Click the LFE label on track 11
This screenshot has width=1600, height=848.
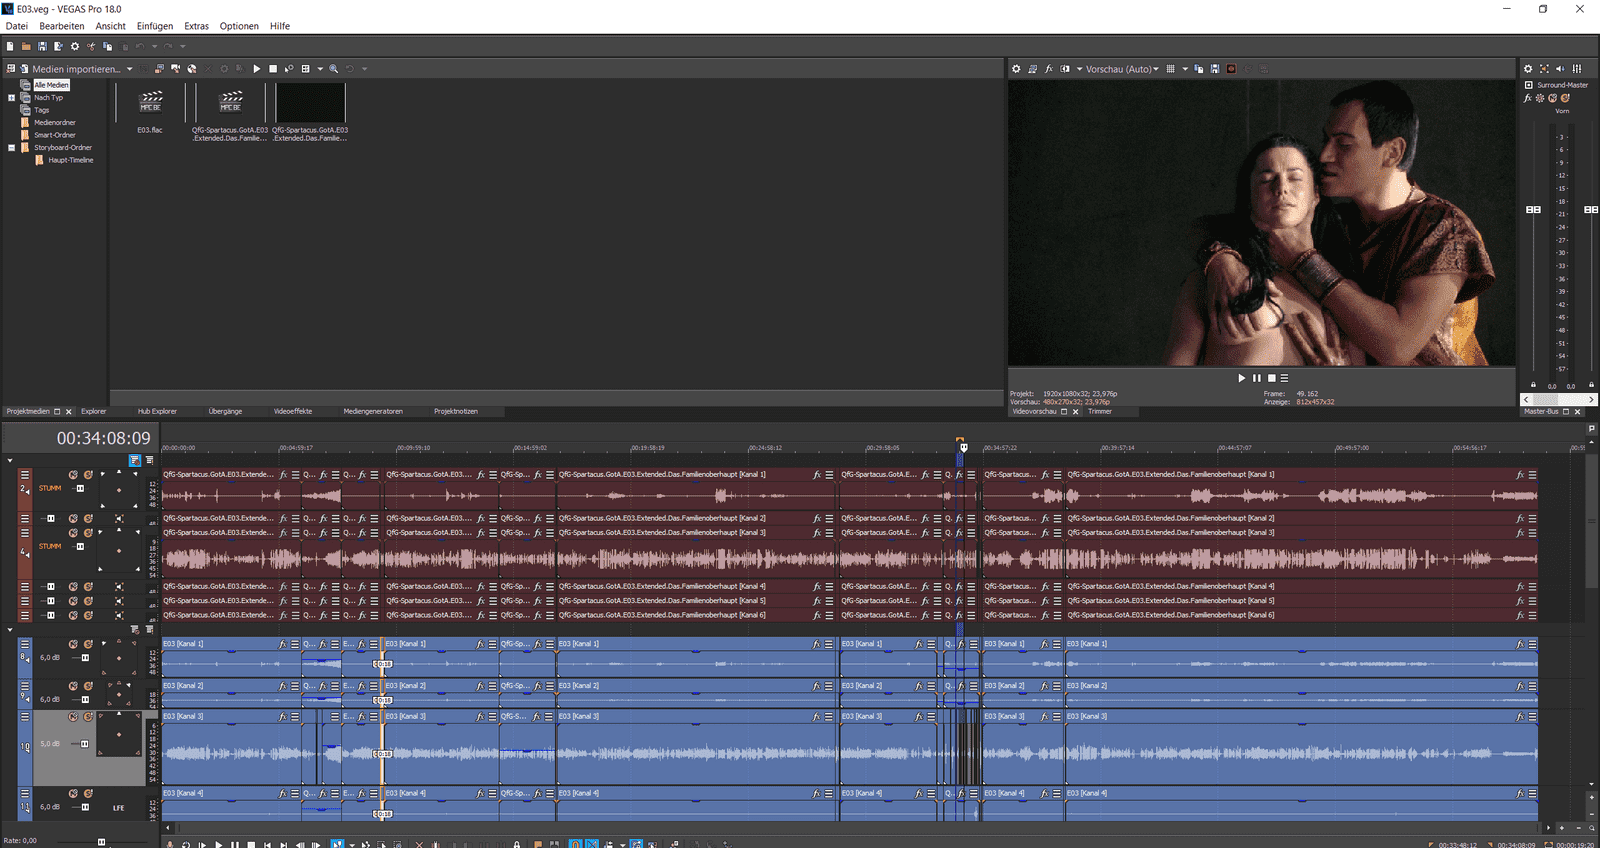119,807
